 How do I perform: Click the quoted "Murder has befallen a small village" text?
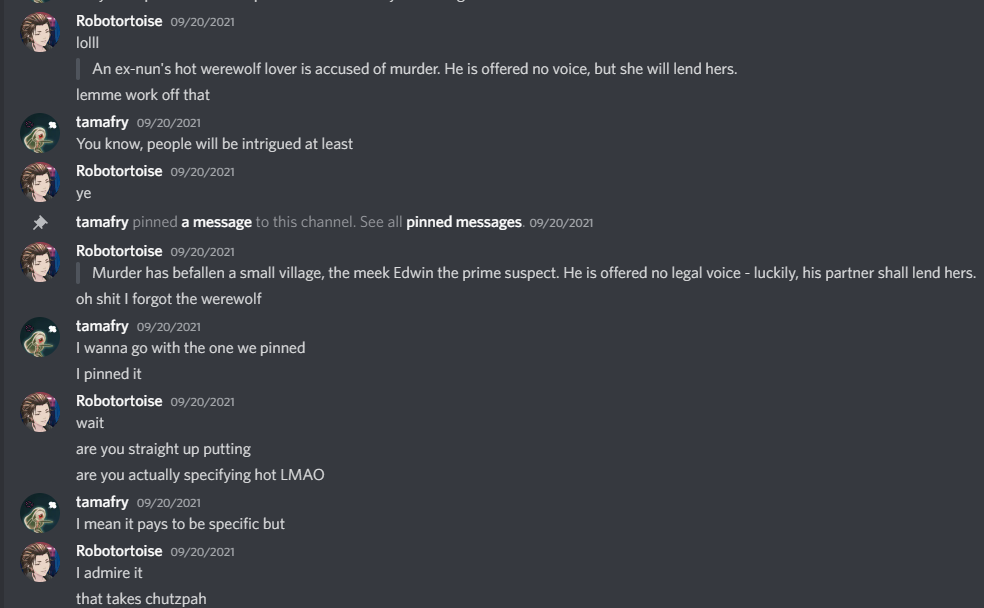click(533, 273)
